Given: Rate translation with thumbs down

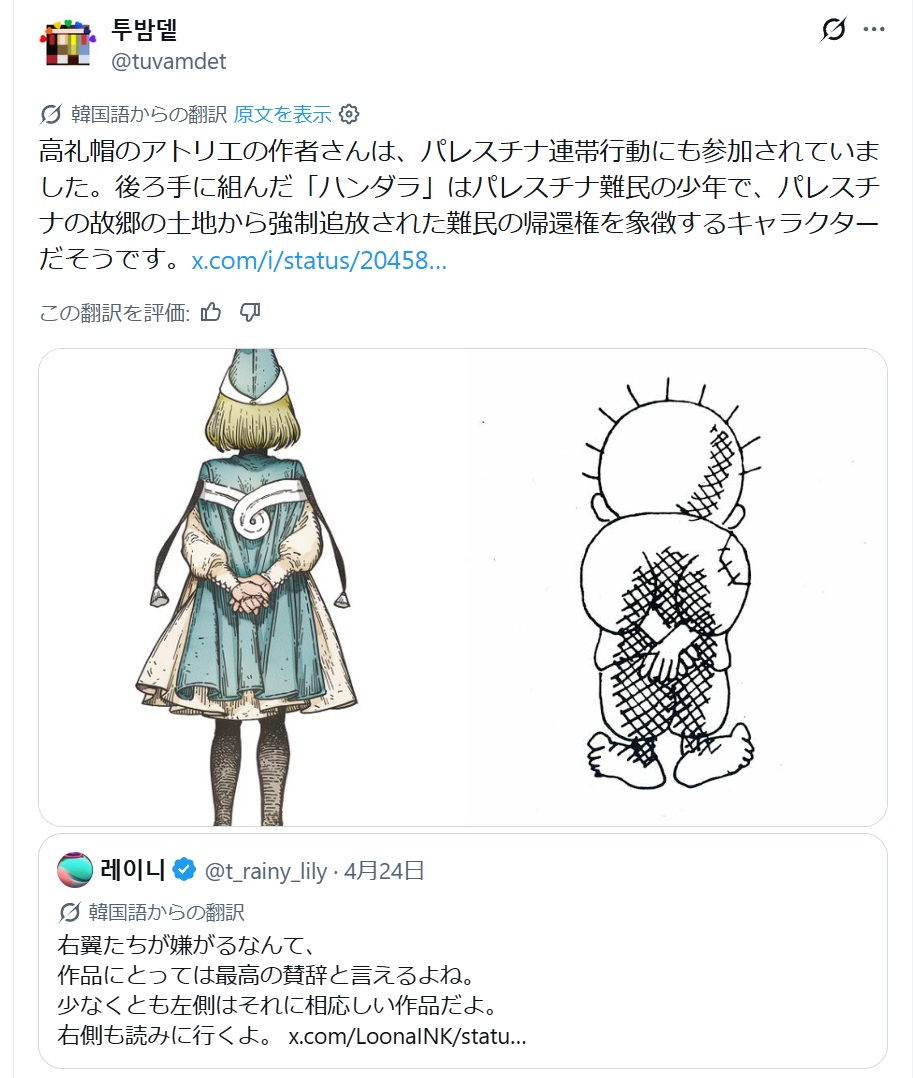Looking at the screenshot, I should 250,313.
